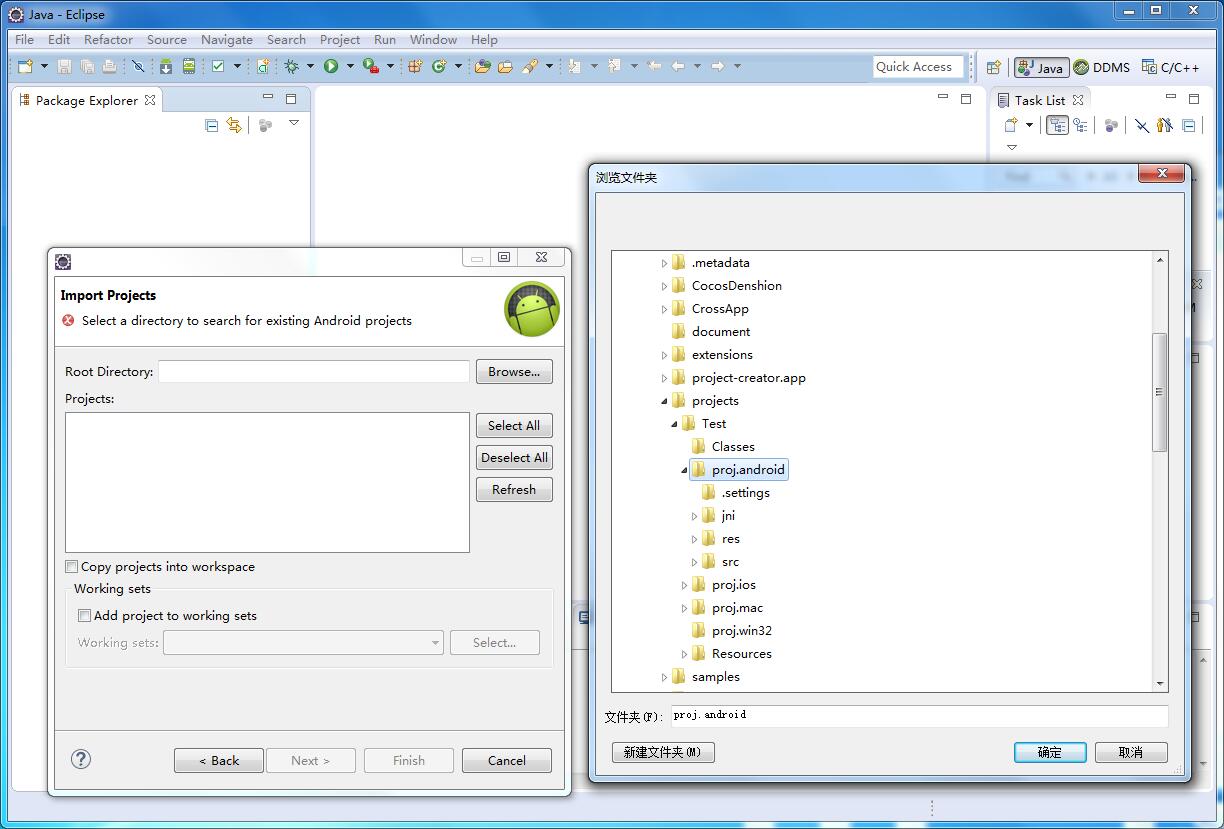Switch to the C/C++ perspective
Image resolution: width=1224 pixels, height=829 pixels.
click(1171, 67)
